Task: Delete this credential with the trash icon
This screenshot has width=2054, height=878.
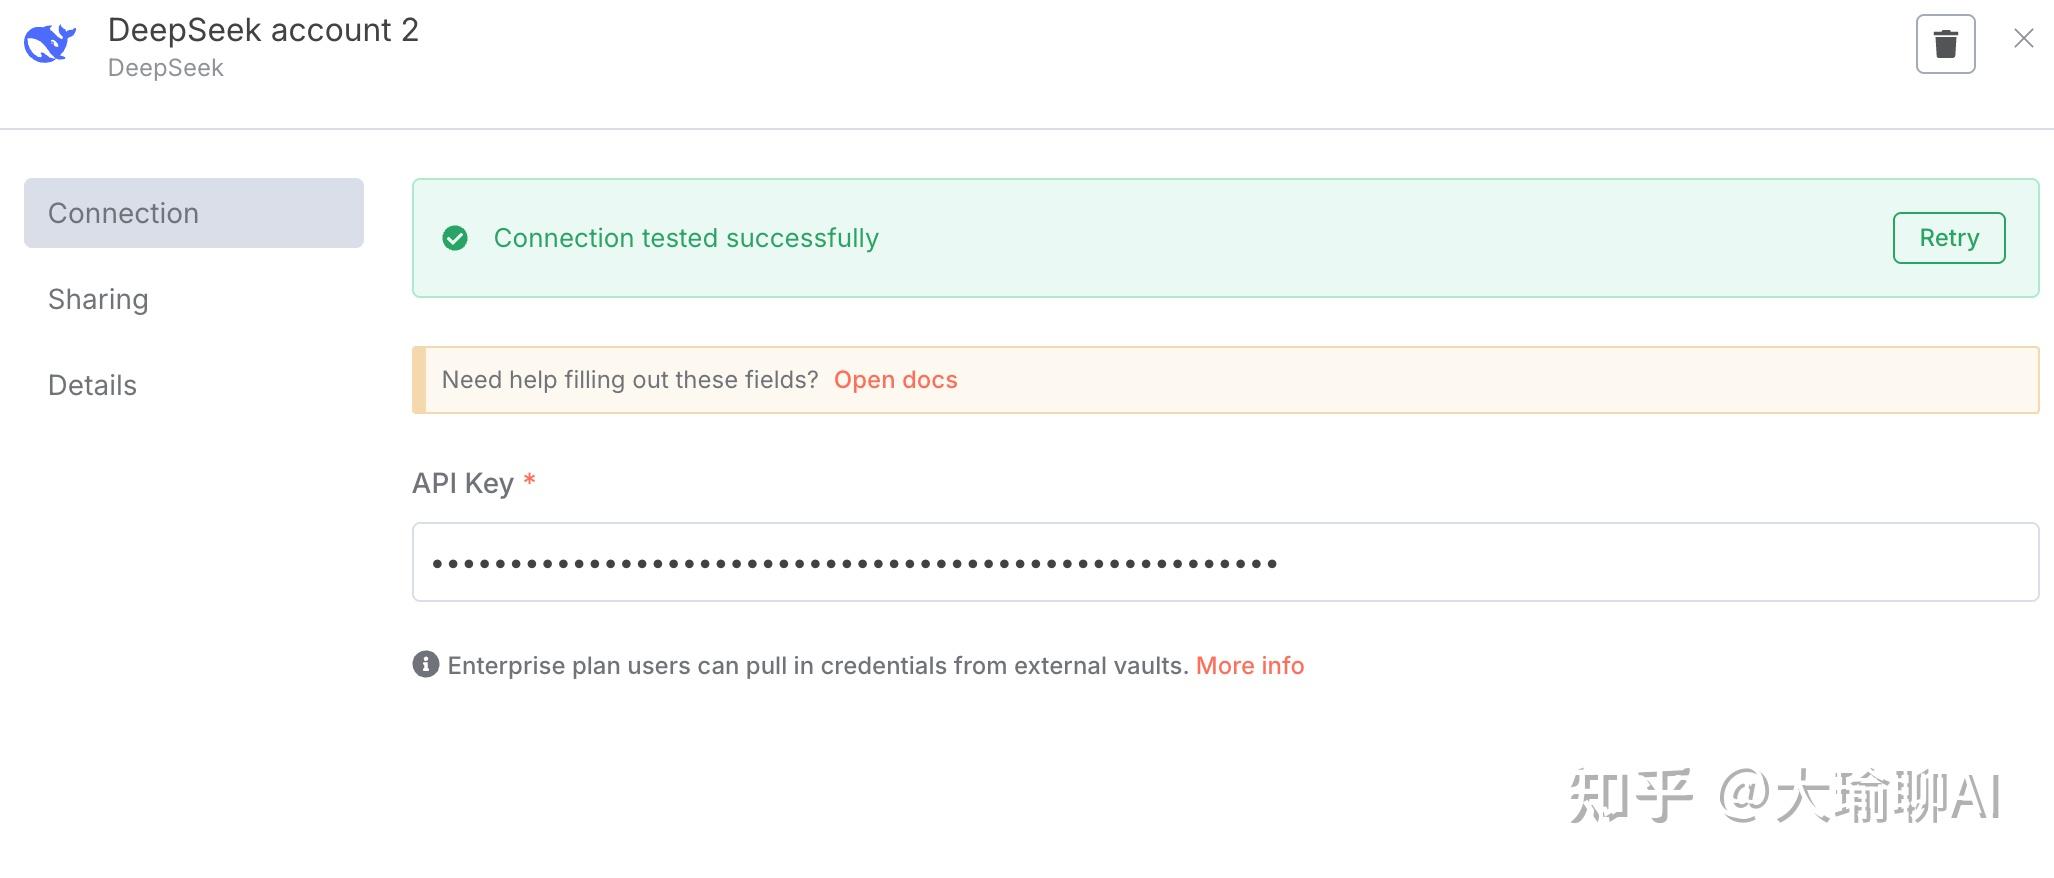Action: click(1945, 44)
